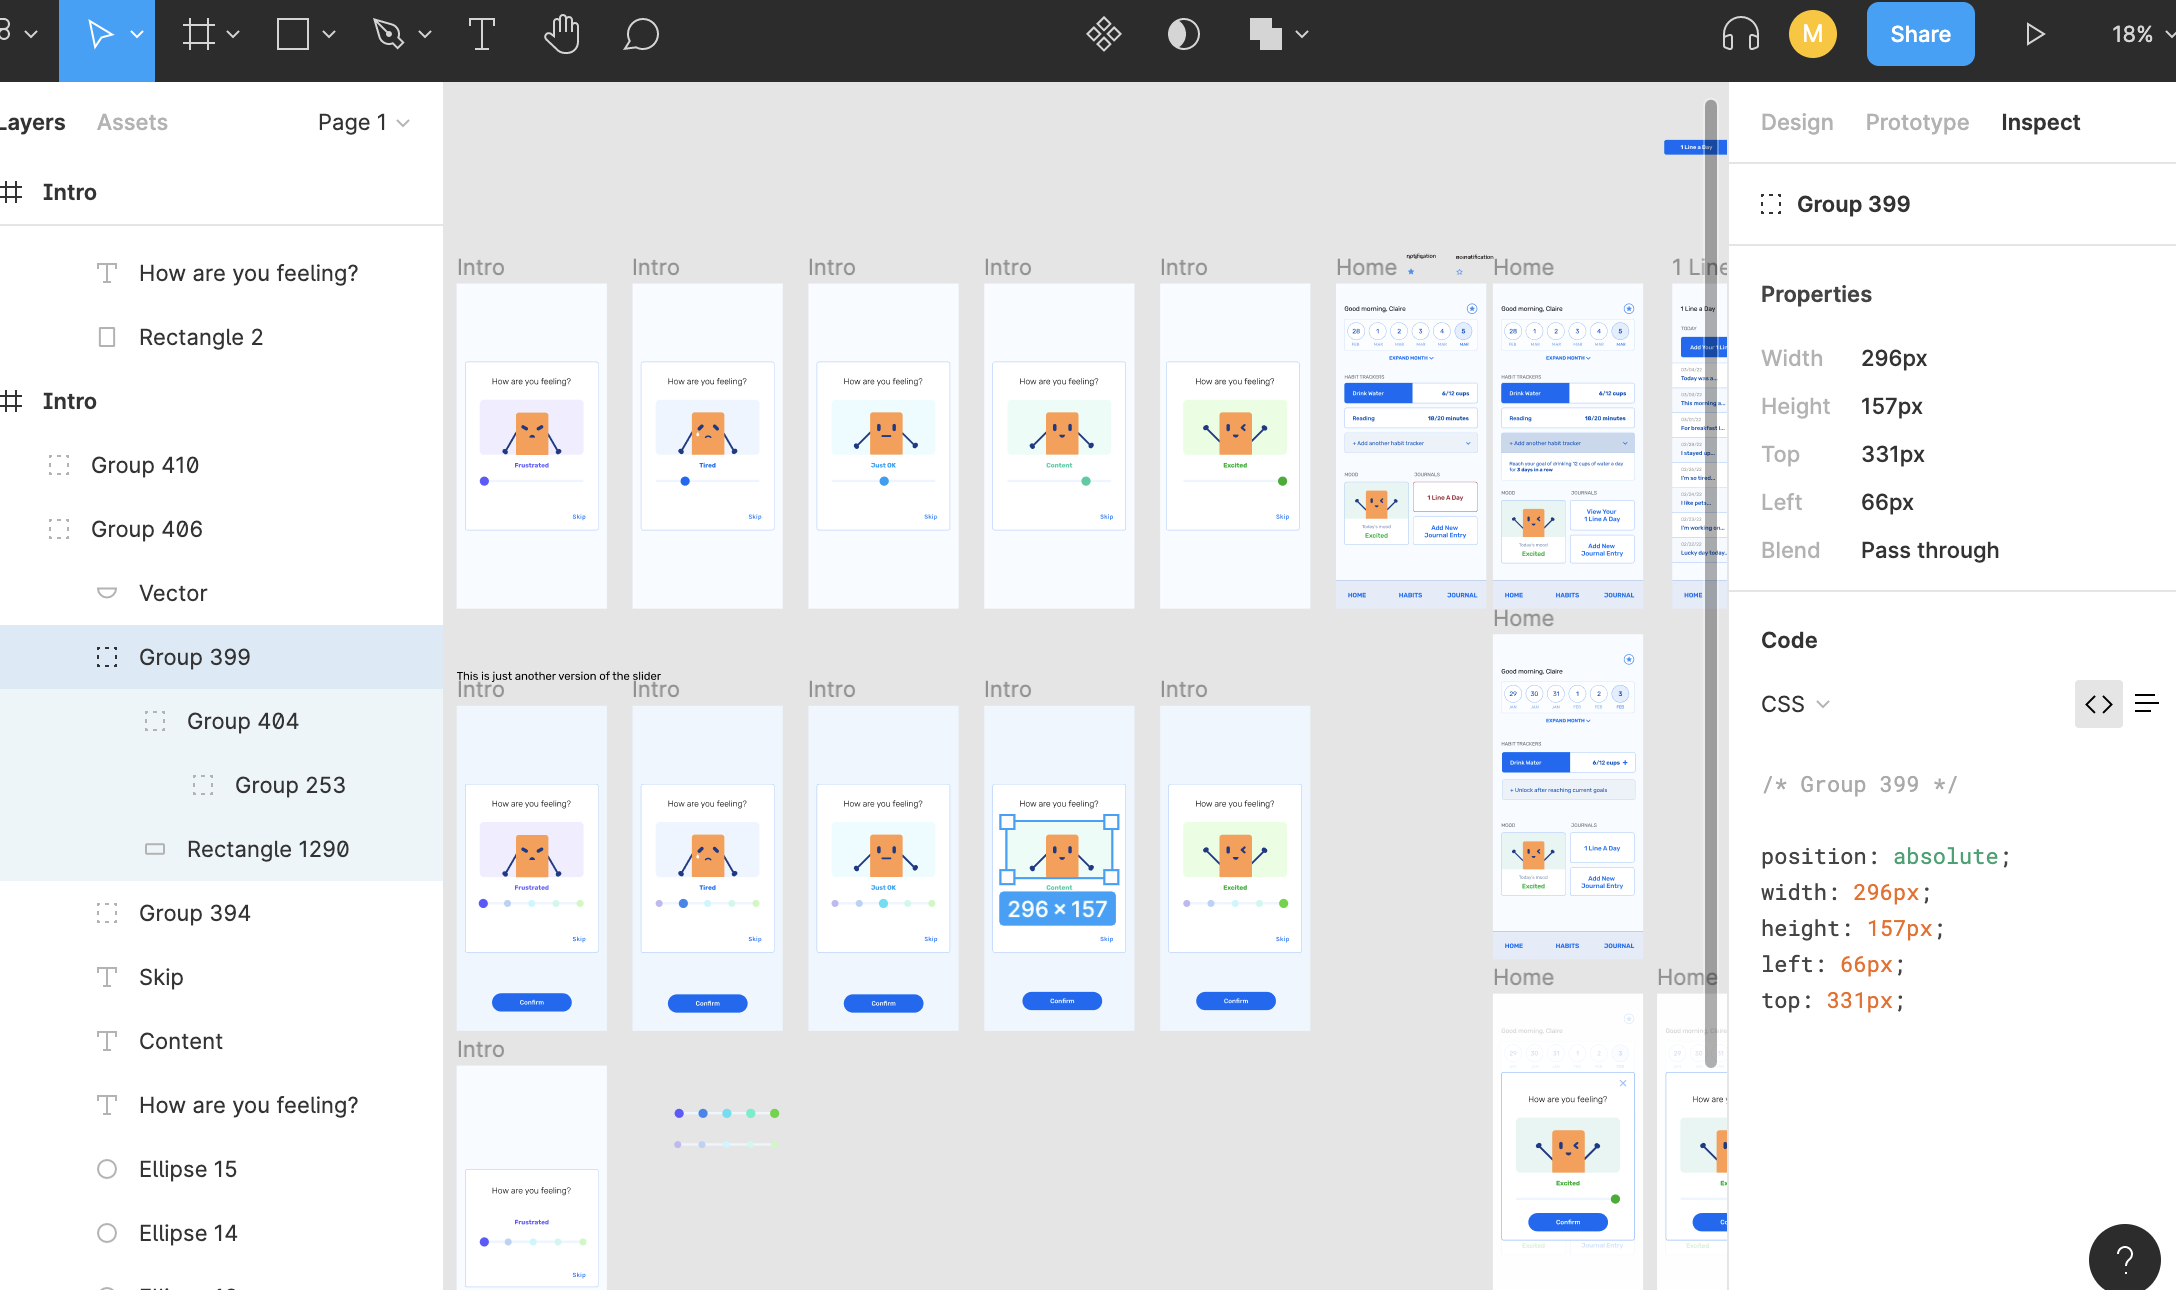This screenshot has height=1290, width=2176.
Task: Select the Comment tool
Action: tap(641, 35)
